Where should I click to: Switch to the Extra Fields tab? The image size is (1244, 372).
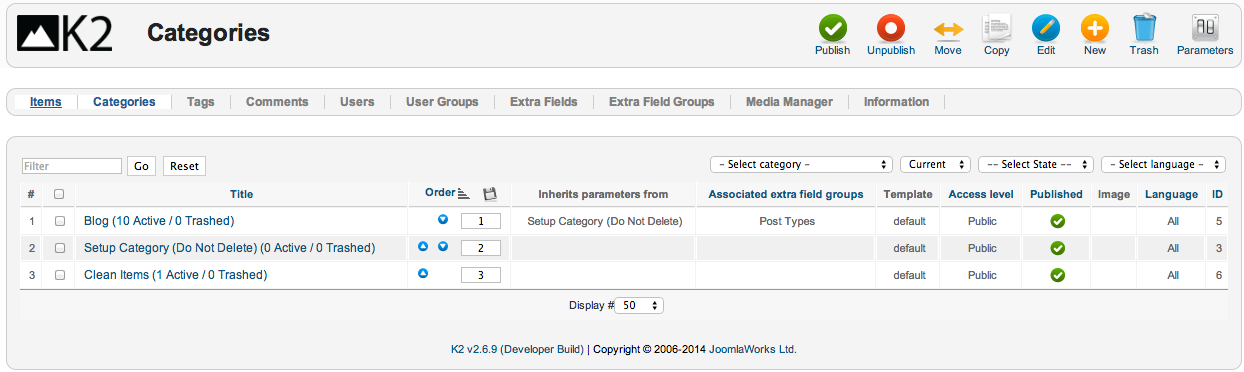click(544, 102)
